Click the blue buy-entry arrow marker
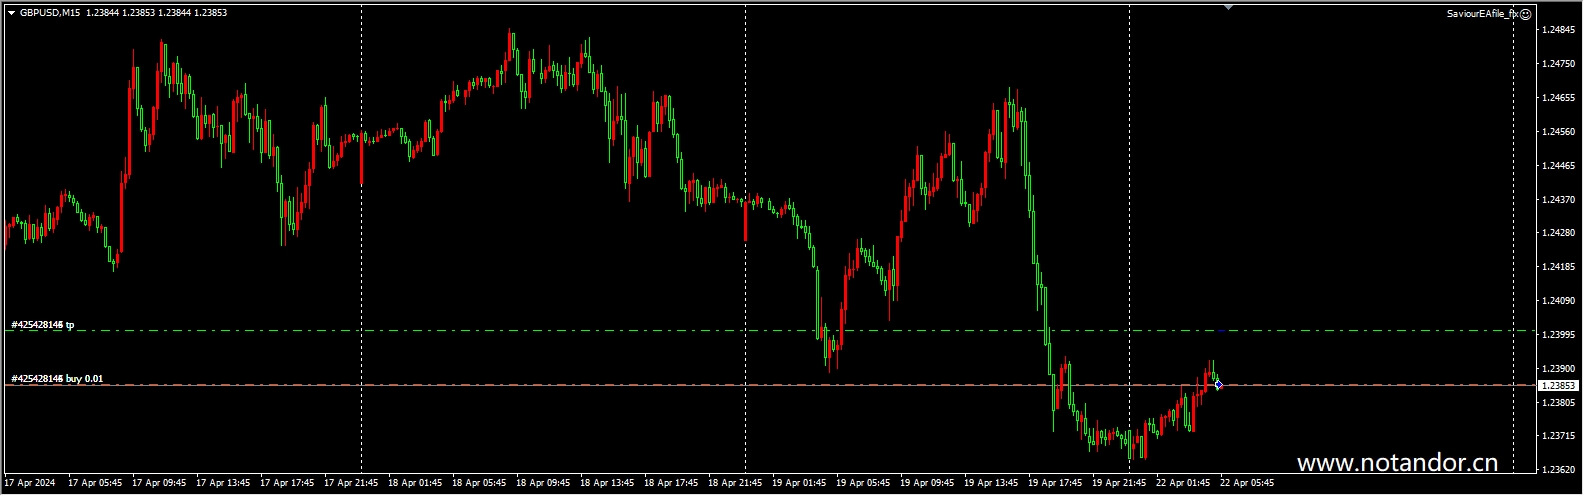 tap(1218, 385)
